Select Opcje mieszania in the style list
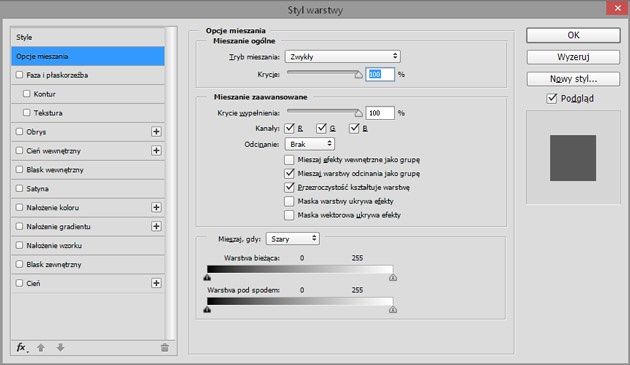The image size is (630, 365). [88, 56]
